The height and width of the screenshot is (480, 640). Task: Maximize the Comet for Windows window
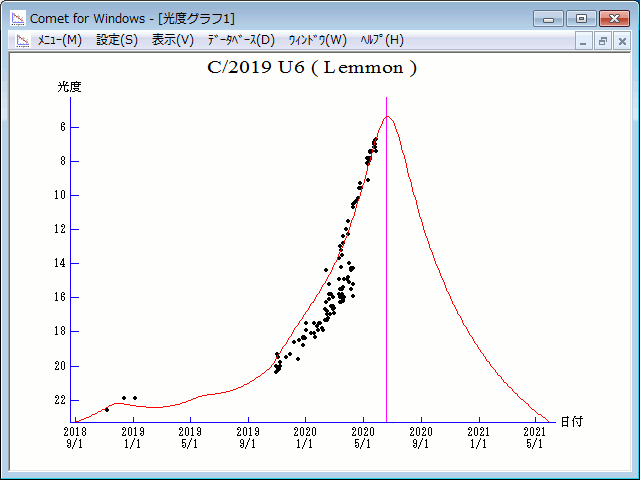580,18
